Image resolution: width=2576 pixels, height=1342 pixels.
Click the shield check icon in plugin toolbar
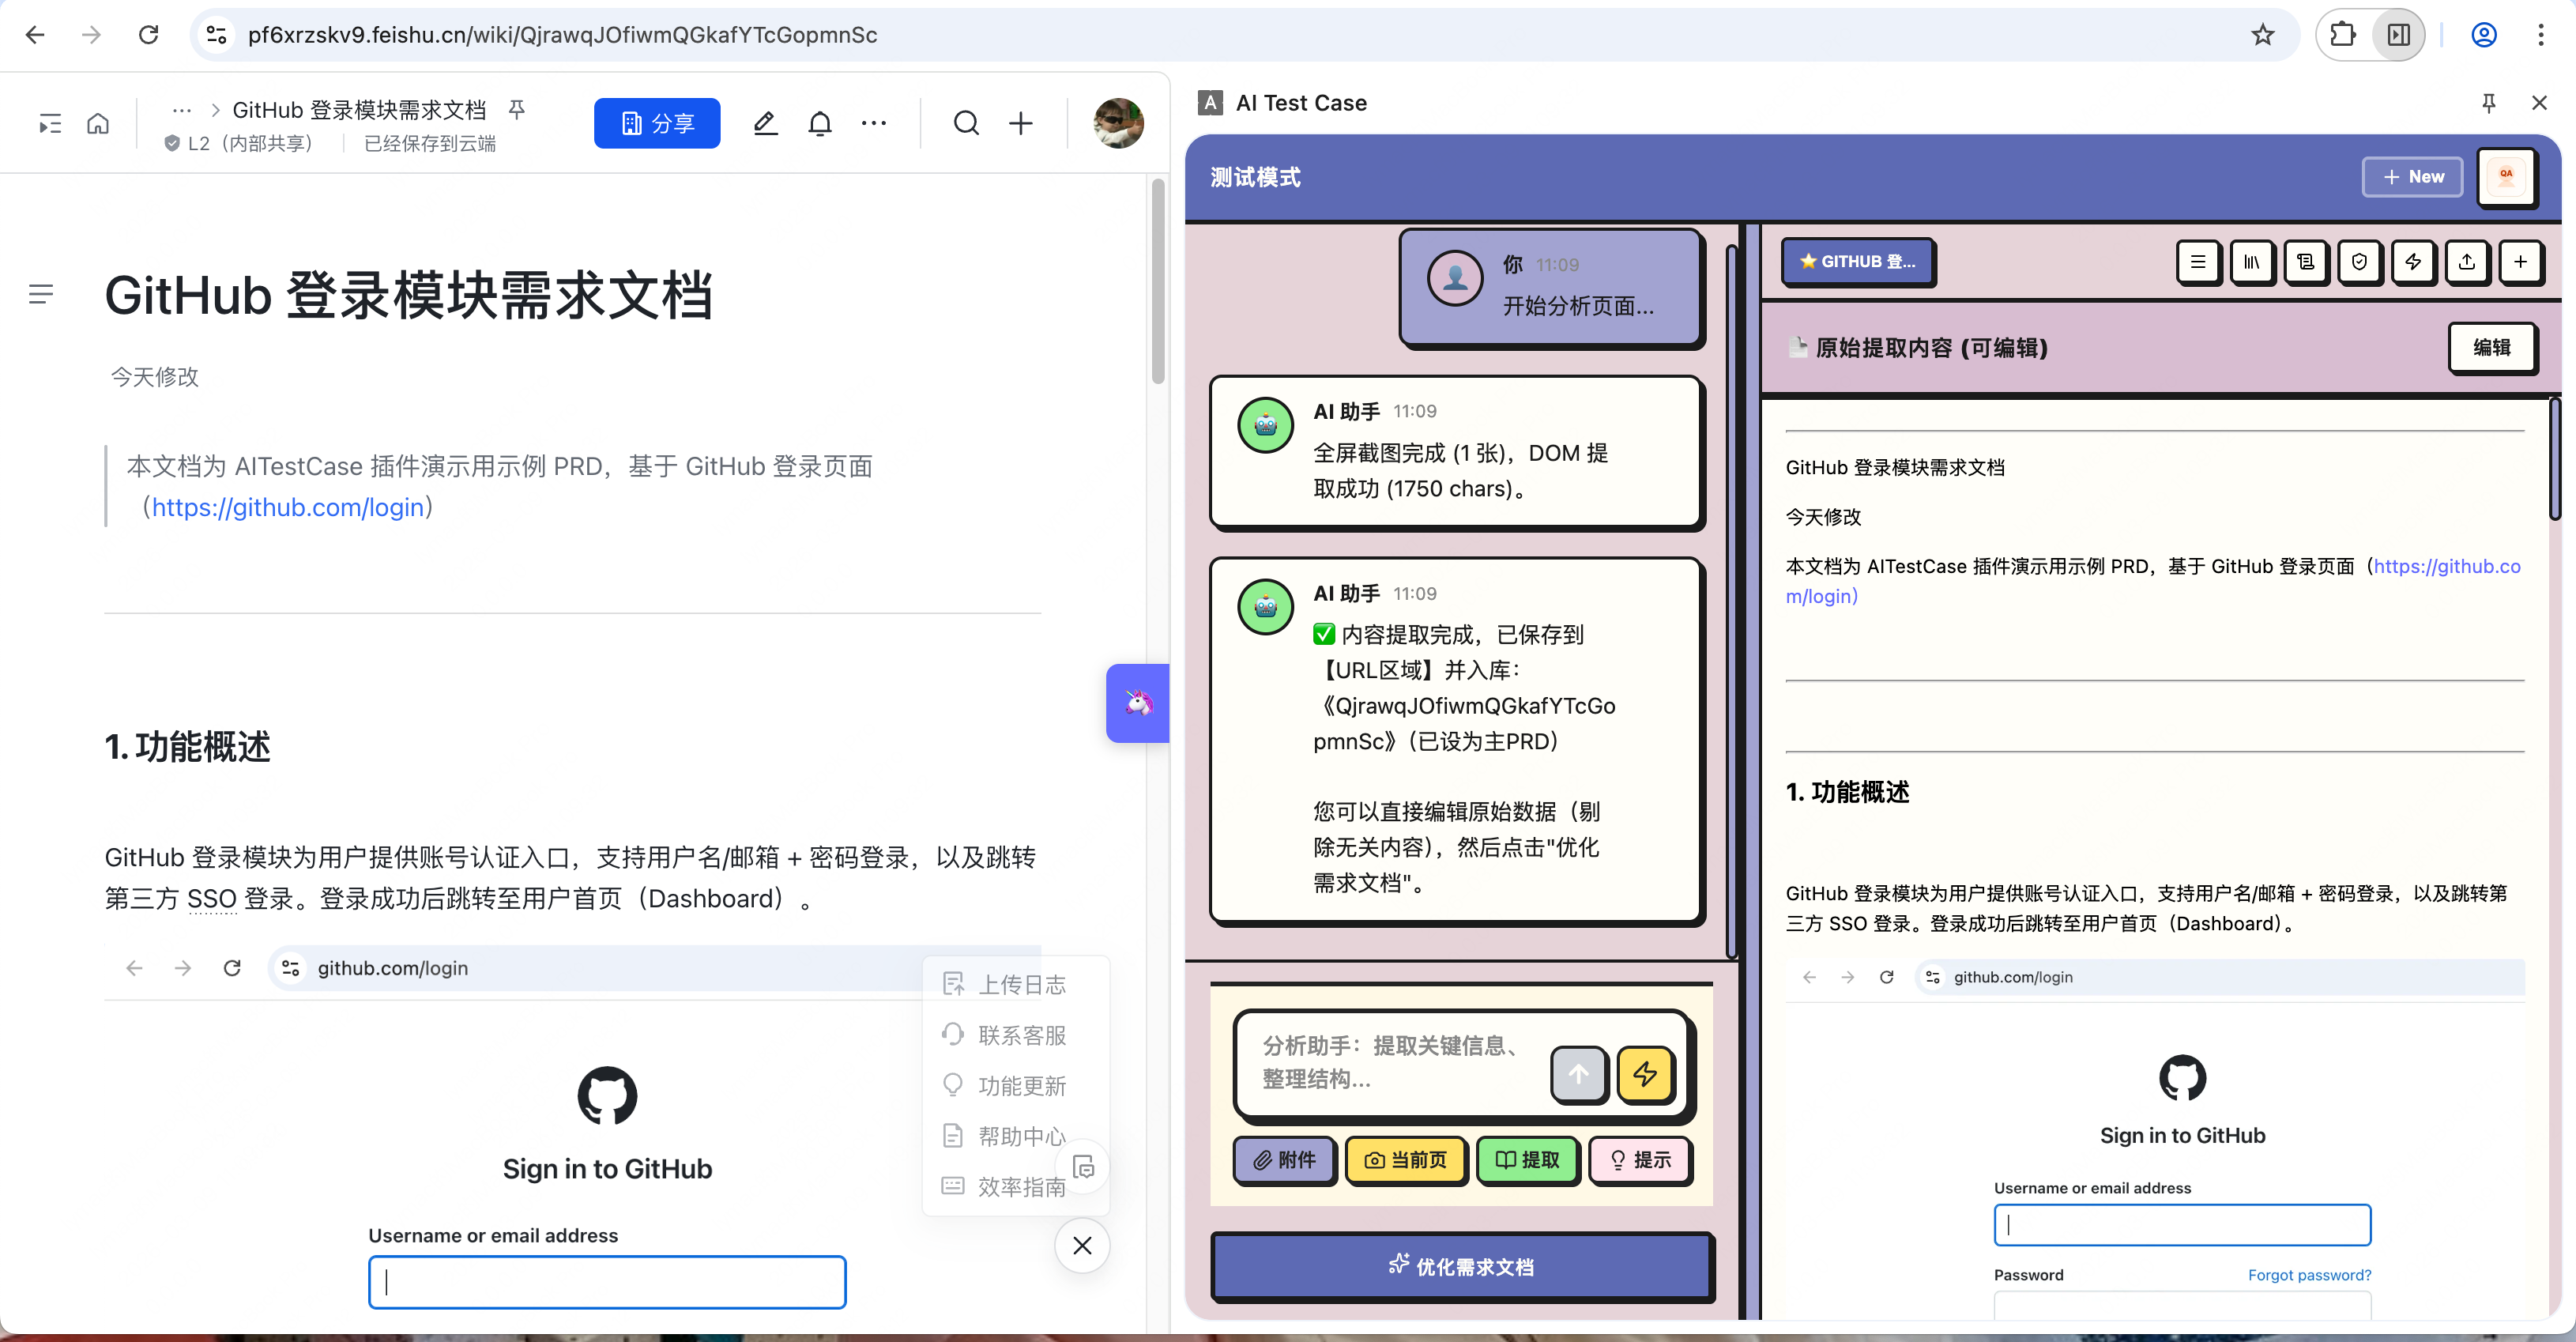(x=2359, y=262)
